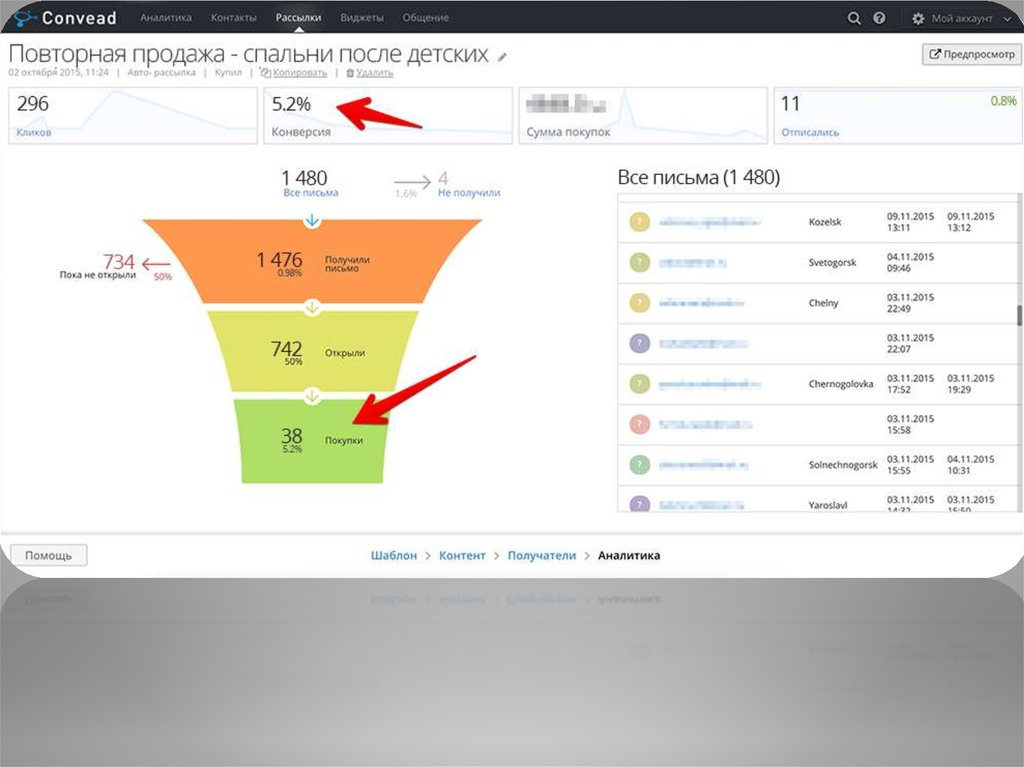
Task: Click the Convead logo icon
Action: pos(25,17)
